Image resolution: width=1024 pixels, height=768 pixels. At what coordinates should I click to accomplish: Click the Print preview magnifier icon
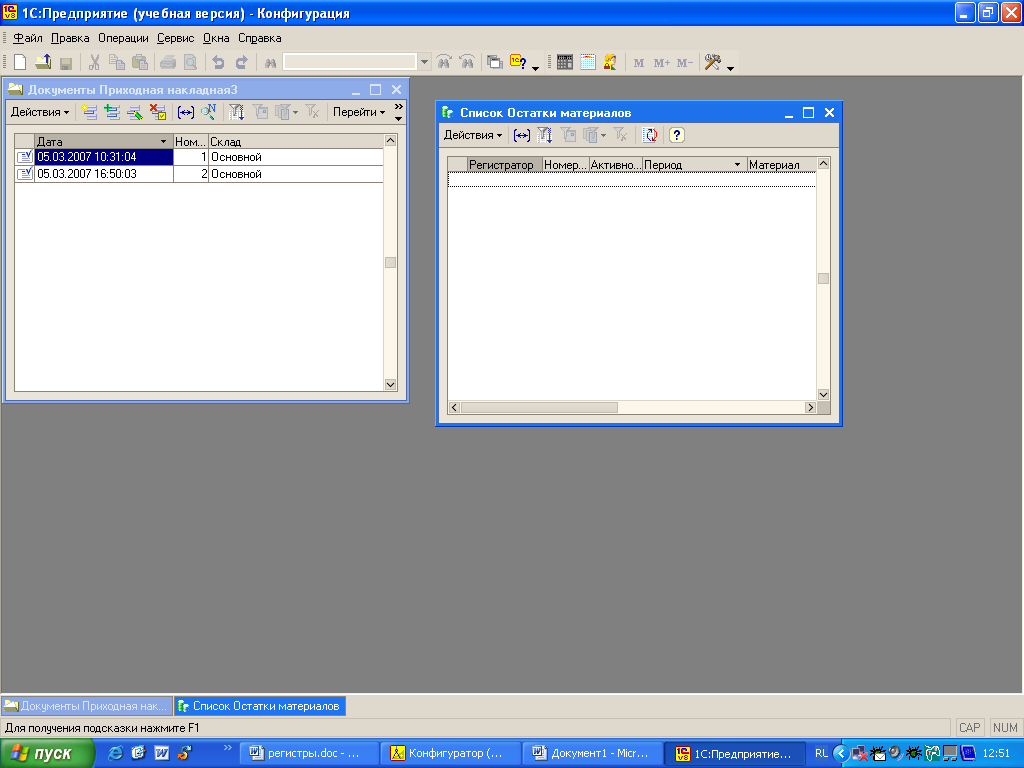click(x=191, y=63)
